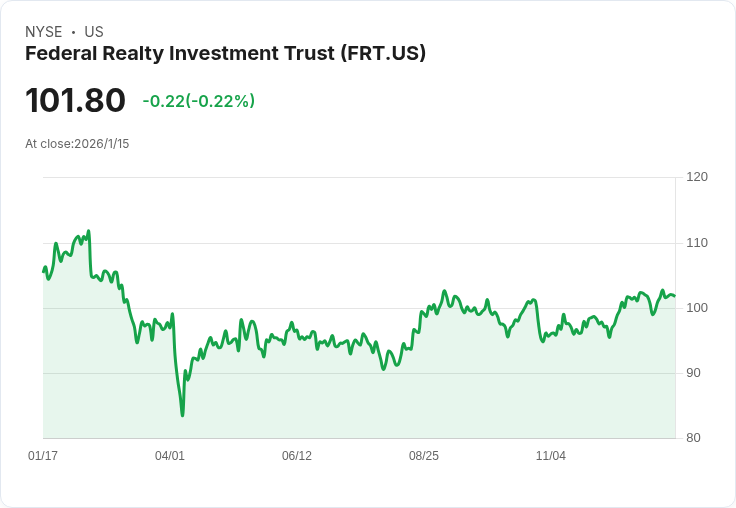Select the 08/25 date on the x-axis
This screenshot has height=508, width=736.
[424, 456]
